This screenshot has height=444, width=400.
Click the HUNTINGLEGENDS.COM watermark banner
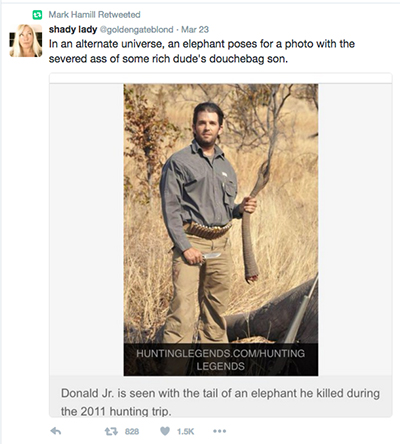point(221,360)
